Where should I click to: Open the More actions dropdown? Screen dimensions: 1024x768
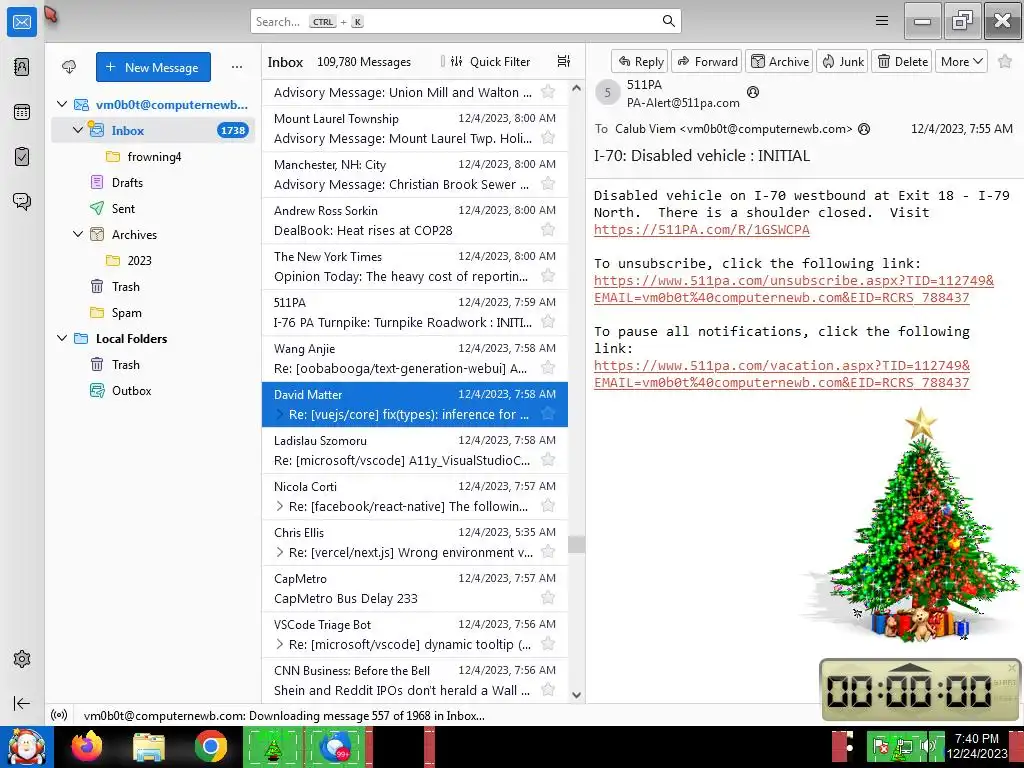[961, 61]
